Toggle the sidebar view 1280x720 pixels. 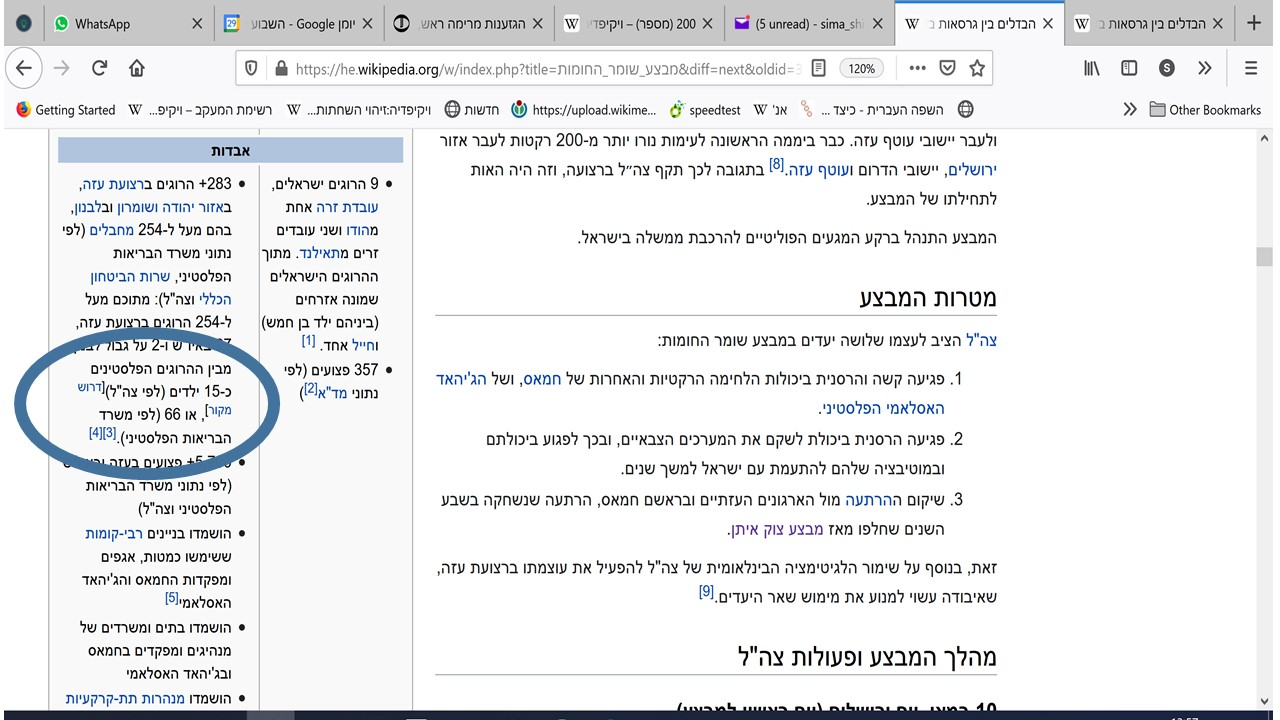[1129, 68]
